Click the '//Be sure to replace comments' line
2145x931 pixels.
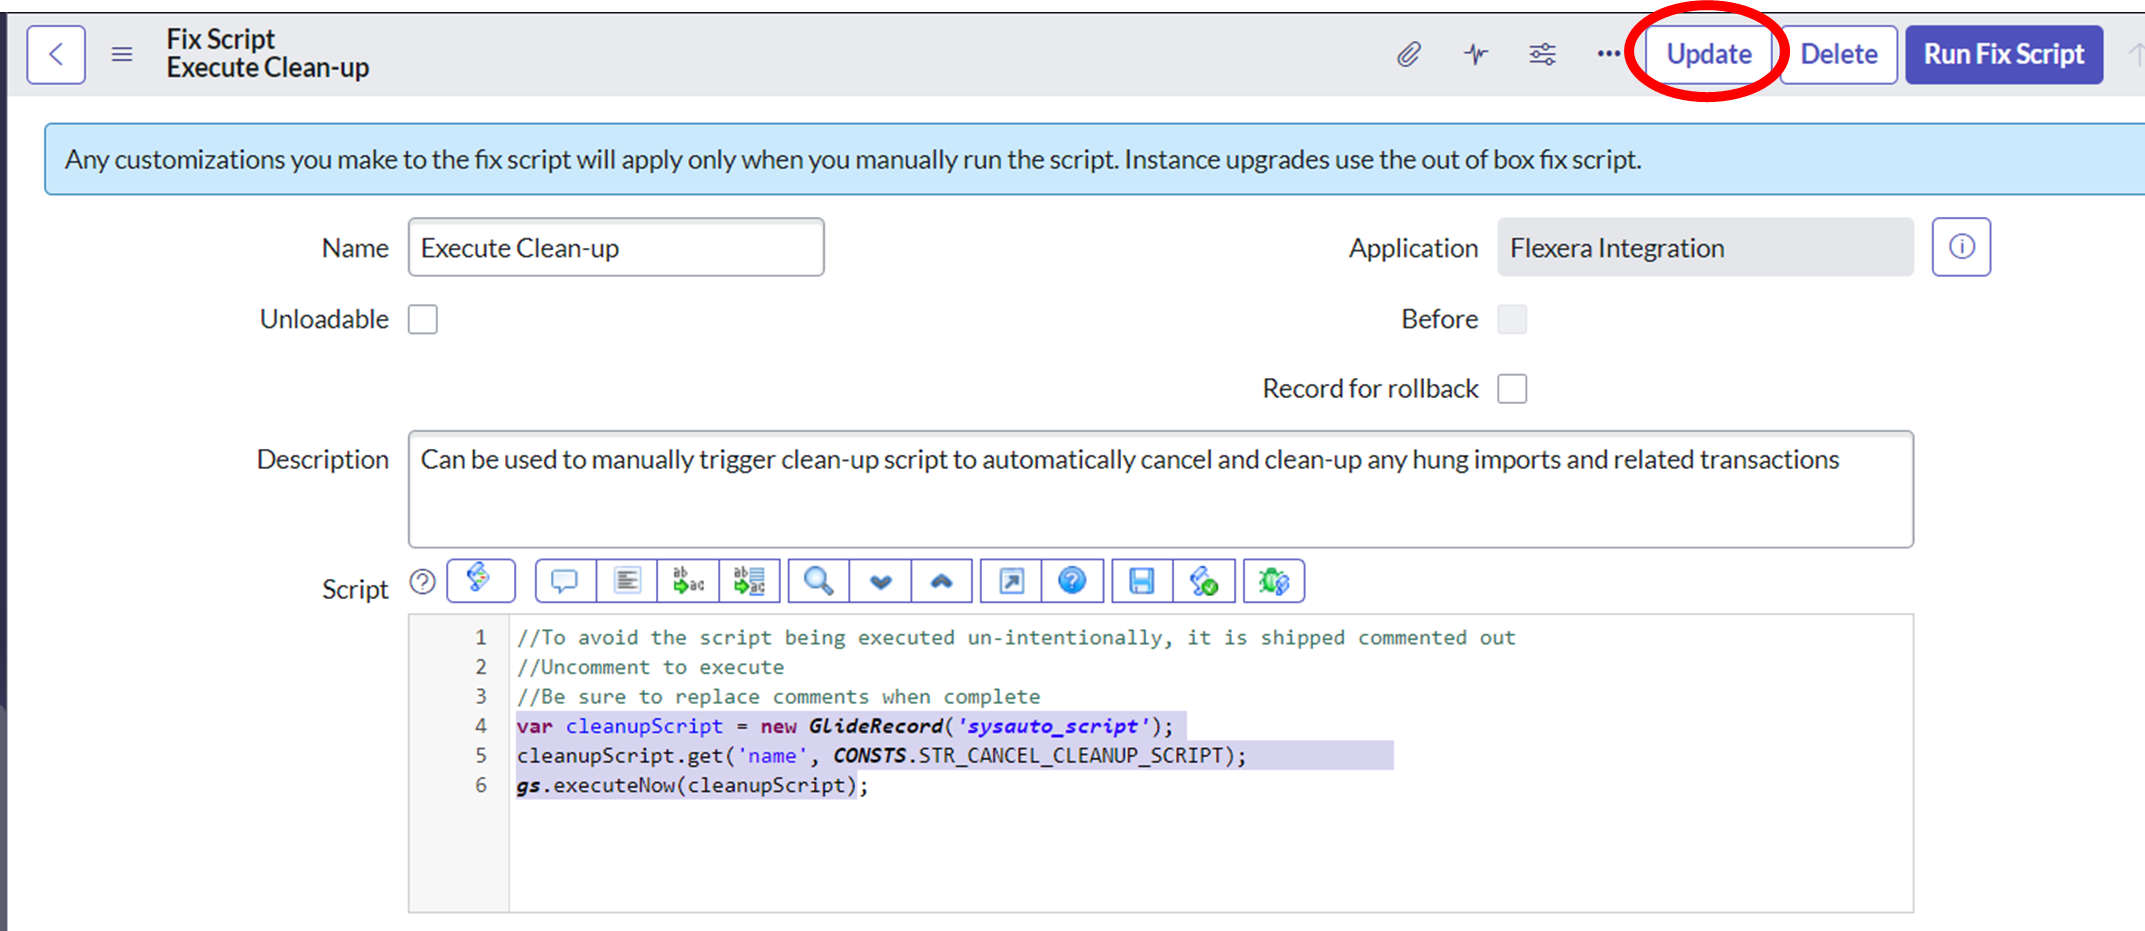778,697
